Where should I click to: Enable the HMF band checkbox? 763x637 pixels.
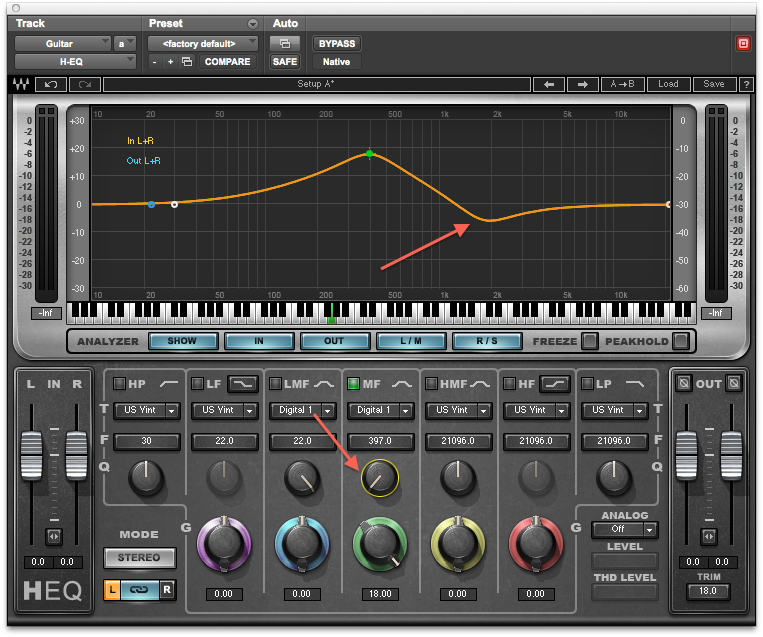tap(431, 384)
